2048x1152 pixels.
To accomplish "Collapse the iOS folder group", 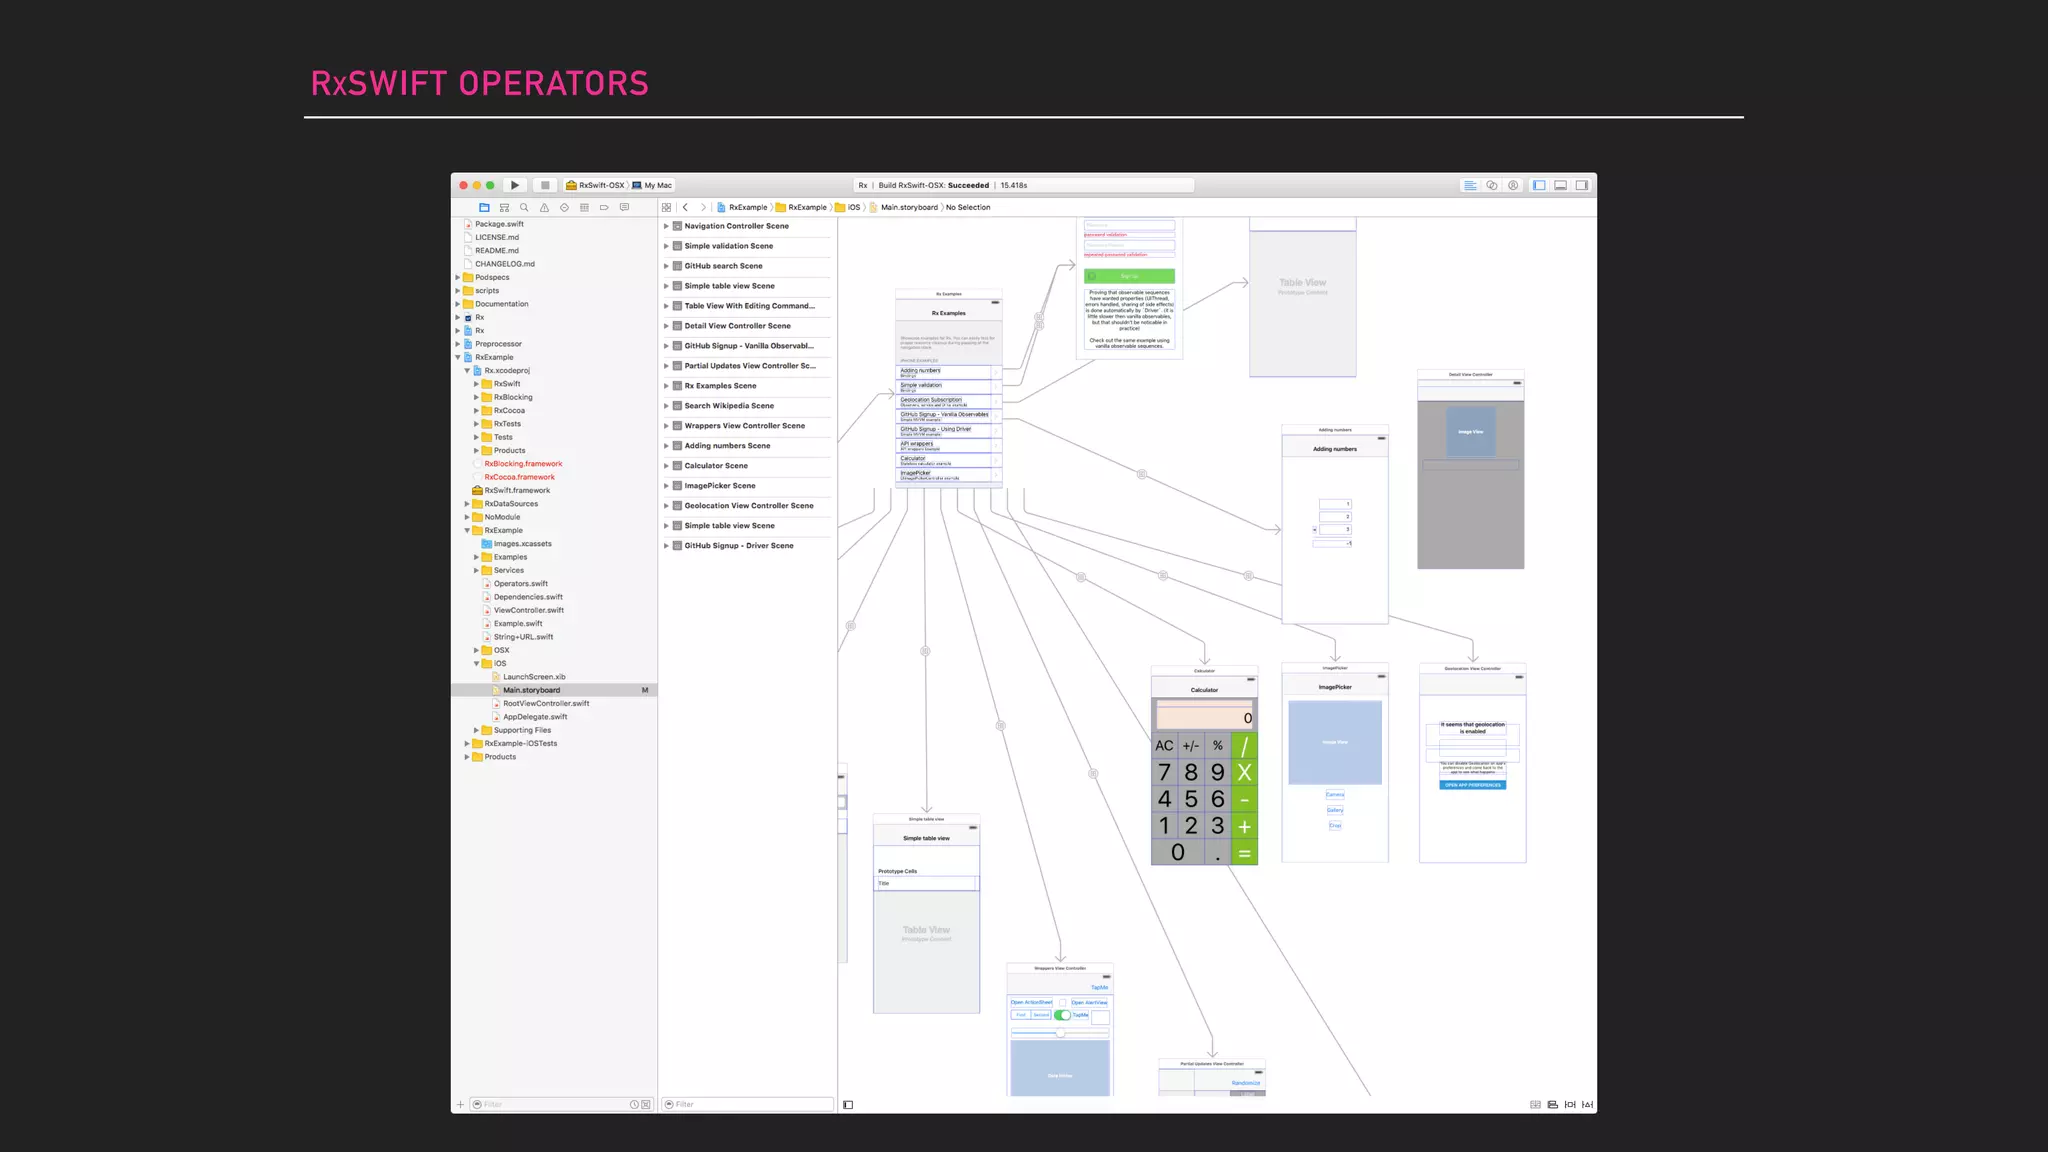I will point(477,663).
